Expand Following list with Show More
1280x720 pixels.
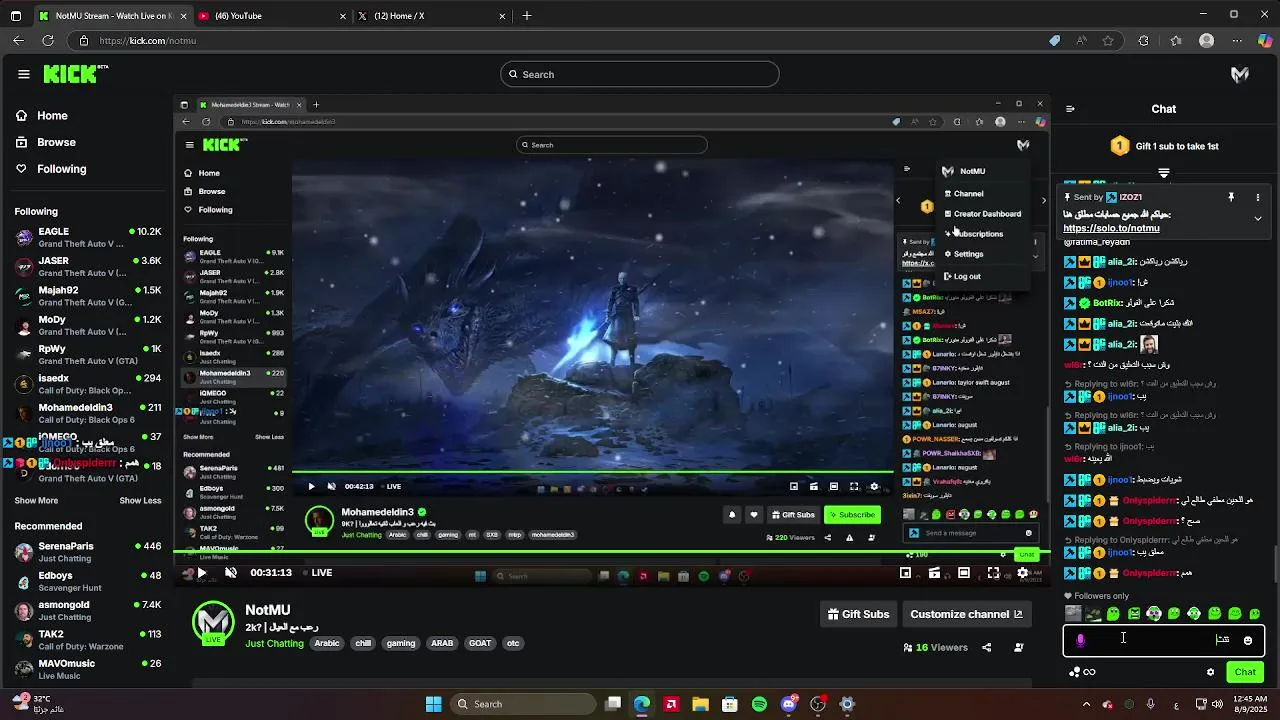36,501
